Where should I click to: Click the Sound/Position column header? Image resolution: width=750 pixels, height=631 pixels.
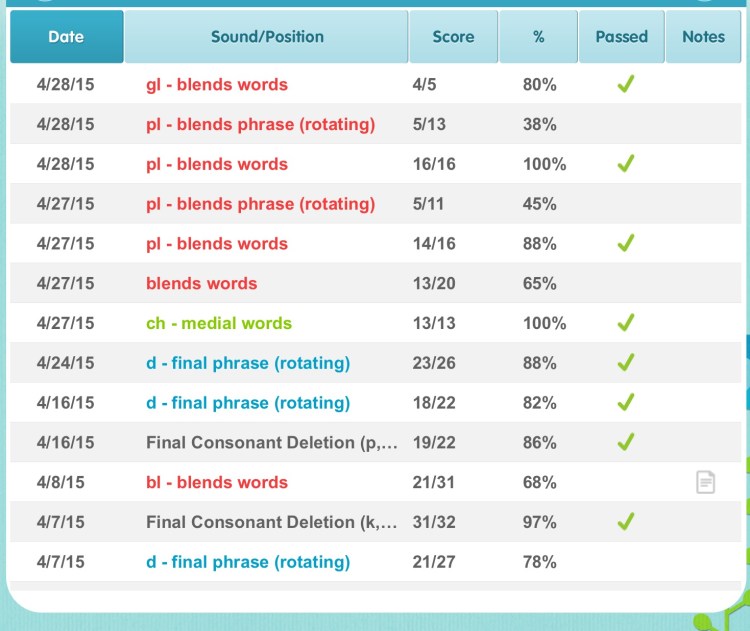[x=267, y=37]
